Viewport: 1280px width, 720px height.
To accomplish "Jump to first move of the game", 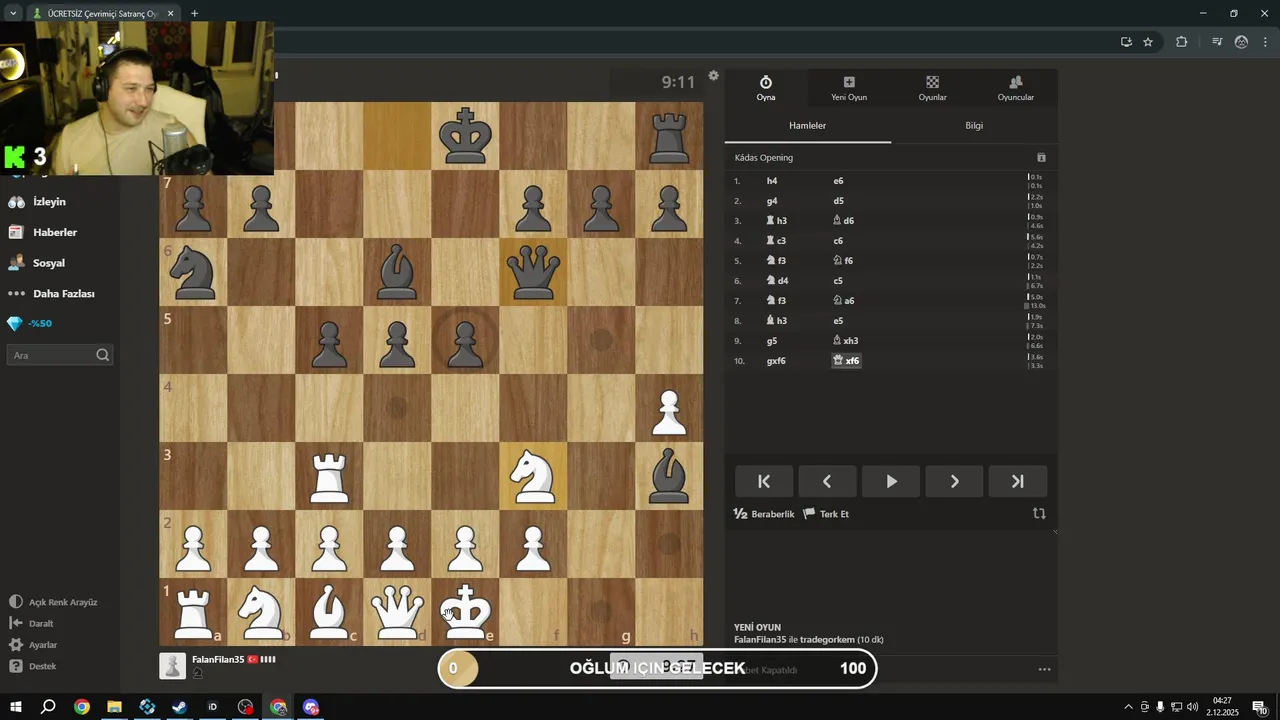I will (764, 481).
